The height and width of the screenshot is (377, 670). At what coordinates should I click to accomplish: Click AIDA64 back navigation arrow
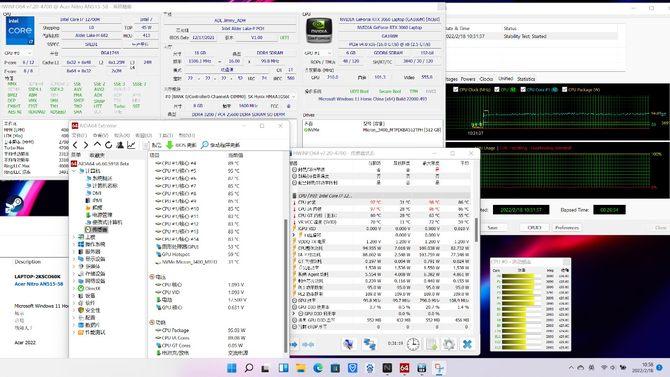point(76,145)
